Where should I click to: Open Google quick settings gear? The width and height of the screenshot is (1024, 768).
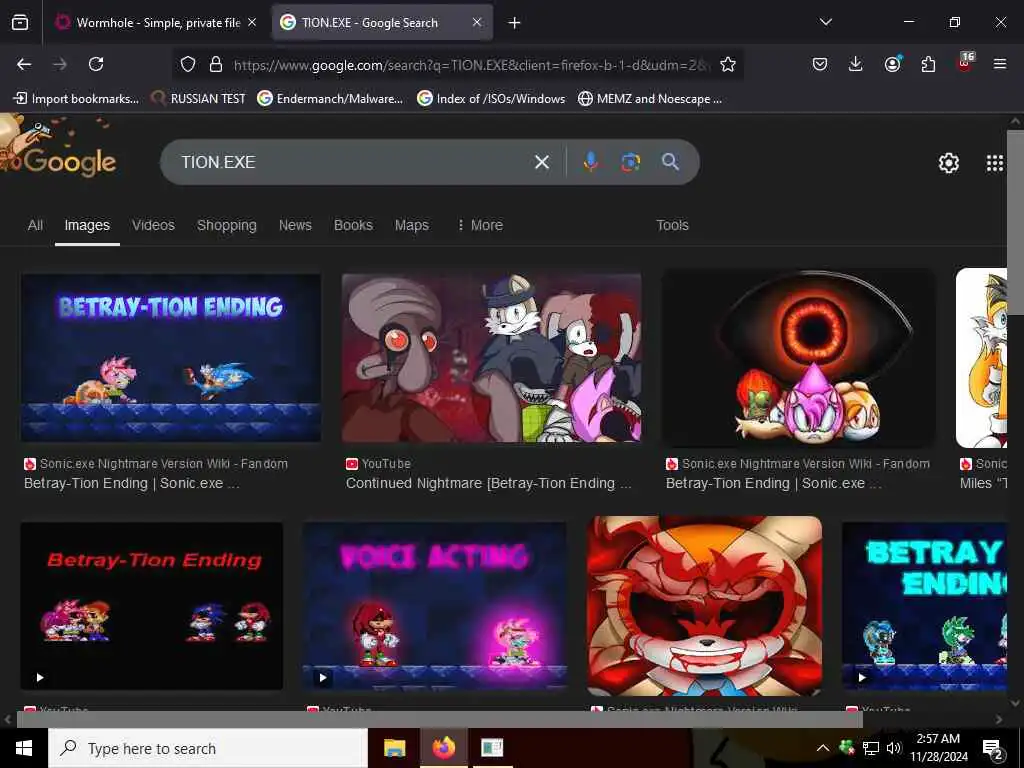point(948,163)
